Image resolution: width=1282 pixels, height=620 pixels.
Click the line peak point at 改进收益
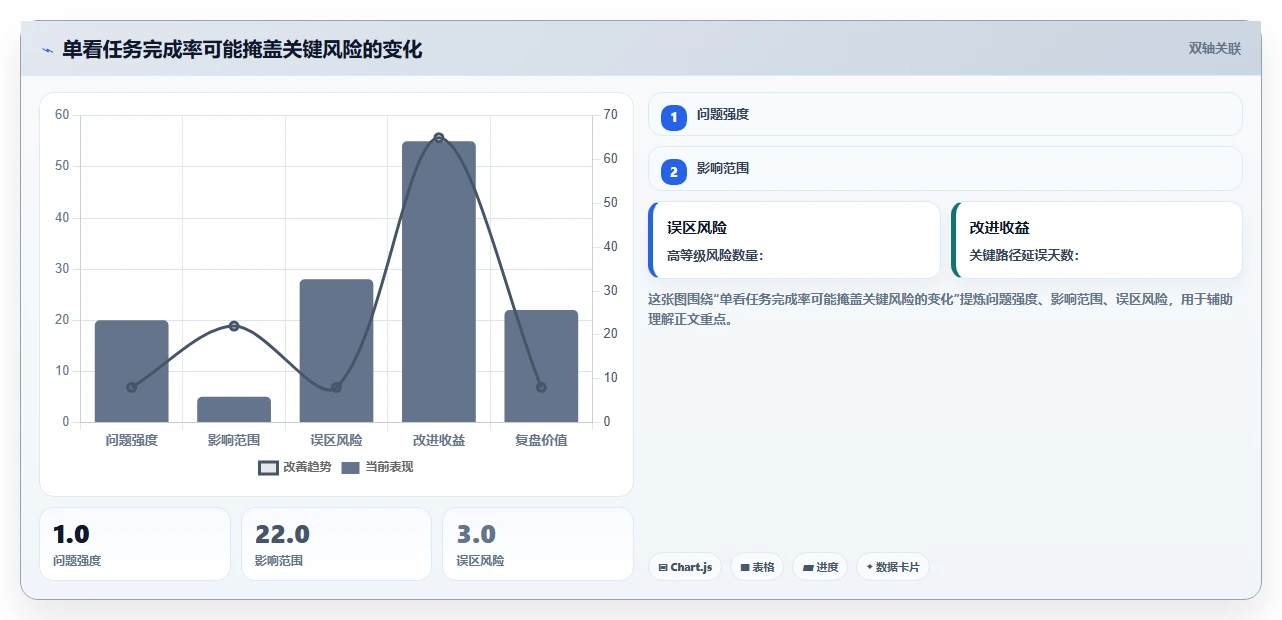[x=439, y=137]
